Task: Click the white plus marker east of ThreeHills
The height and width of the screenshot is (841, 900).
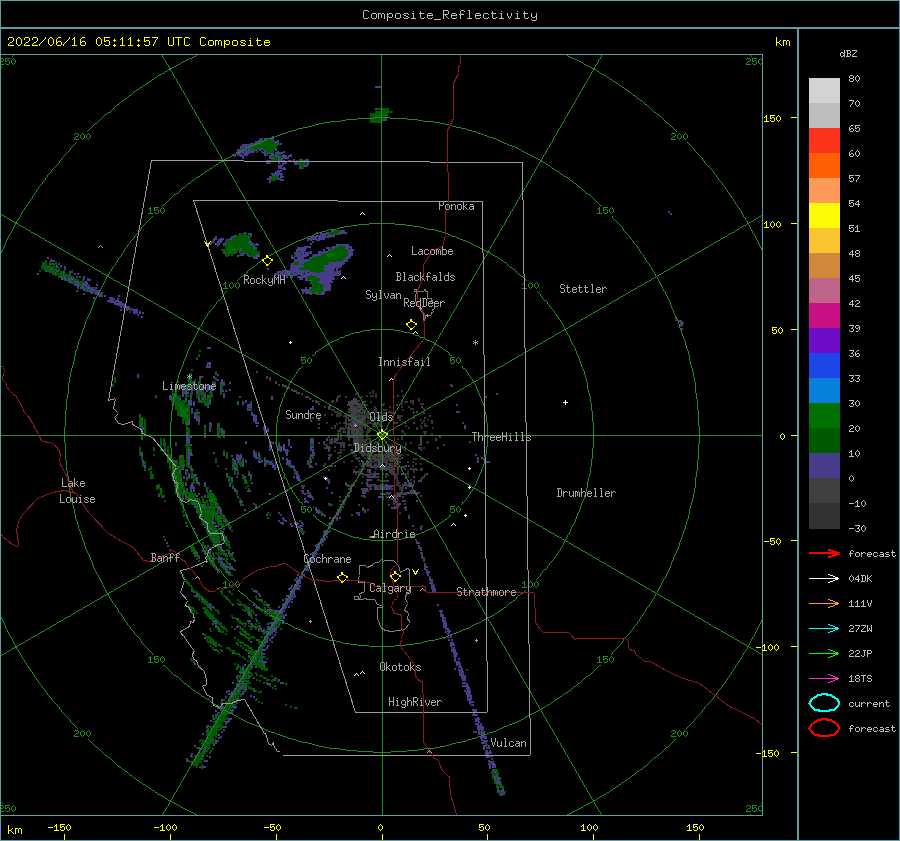Action: click(565, 402)
